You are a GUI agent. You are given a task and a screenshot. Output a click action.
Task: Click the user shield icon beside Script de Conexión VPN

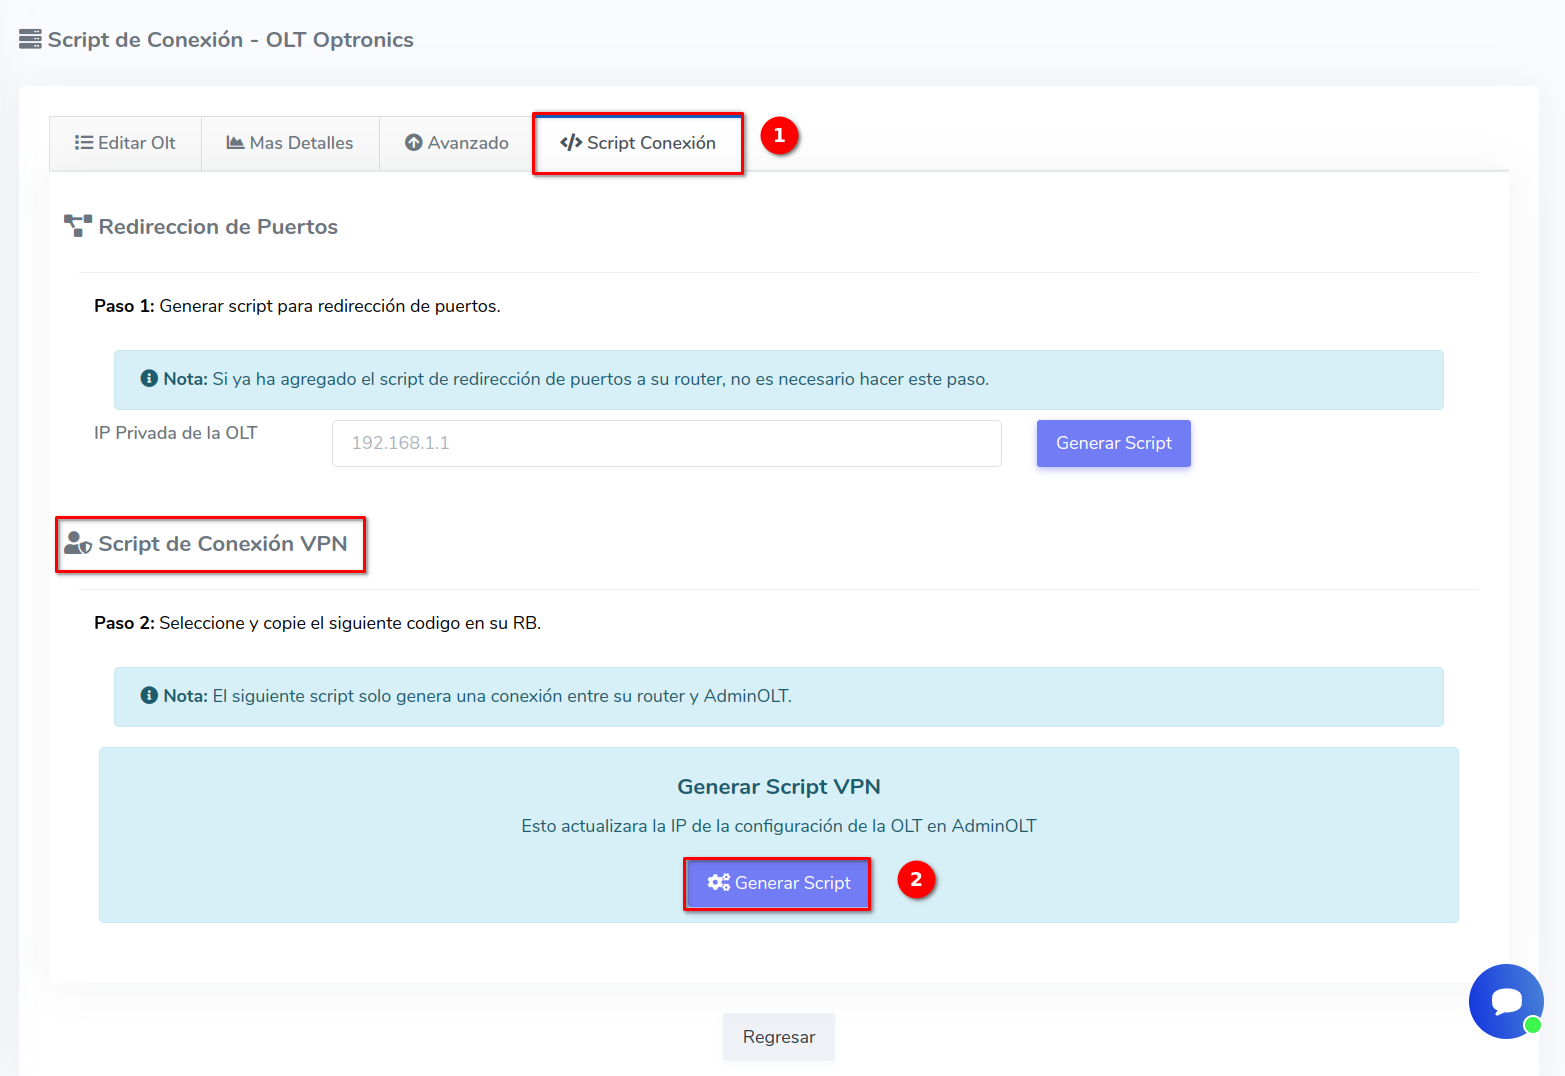(x=78, y=543)
